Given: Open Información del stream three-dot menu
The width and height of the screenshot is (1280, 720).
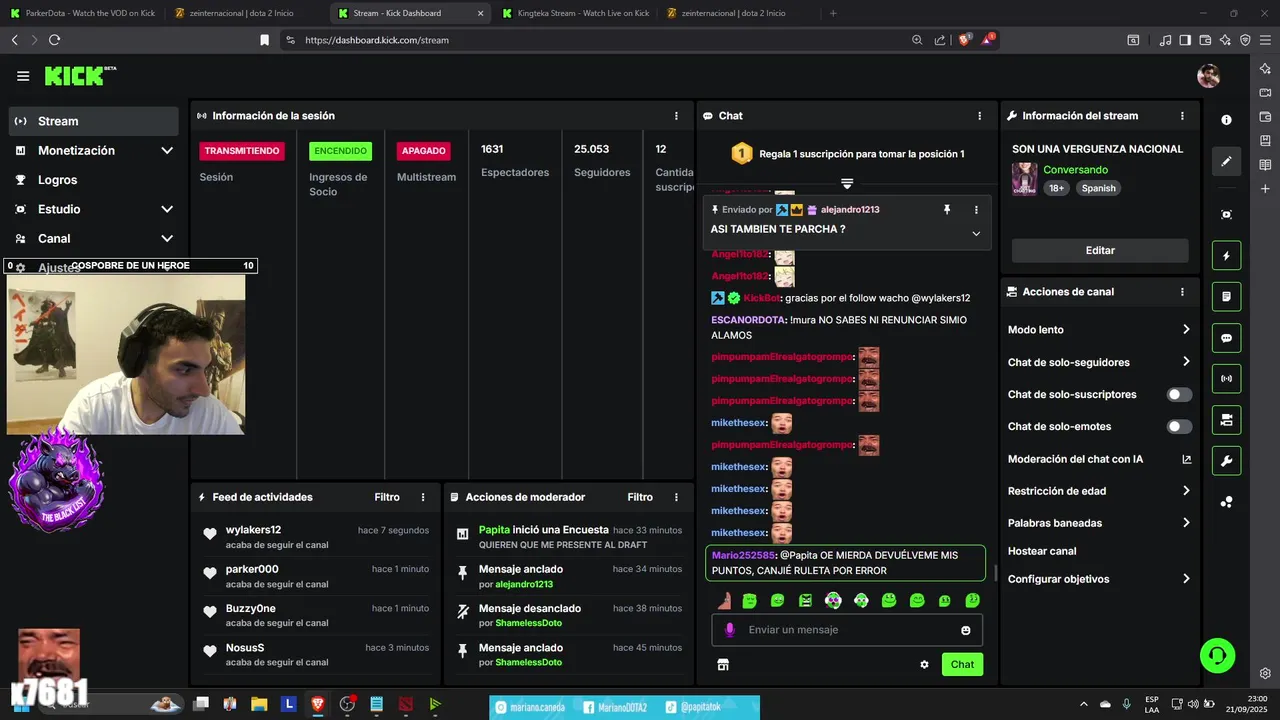Looking at the screenshot, I should (1182, 116).
